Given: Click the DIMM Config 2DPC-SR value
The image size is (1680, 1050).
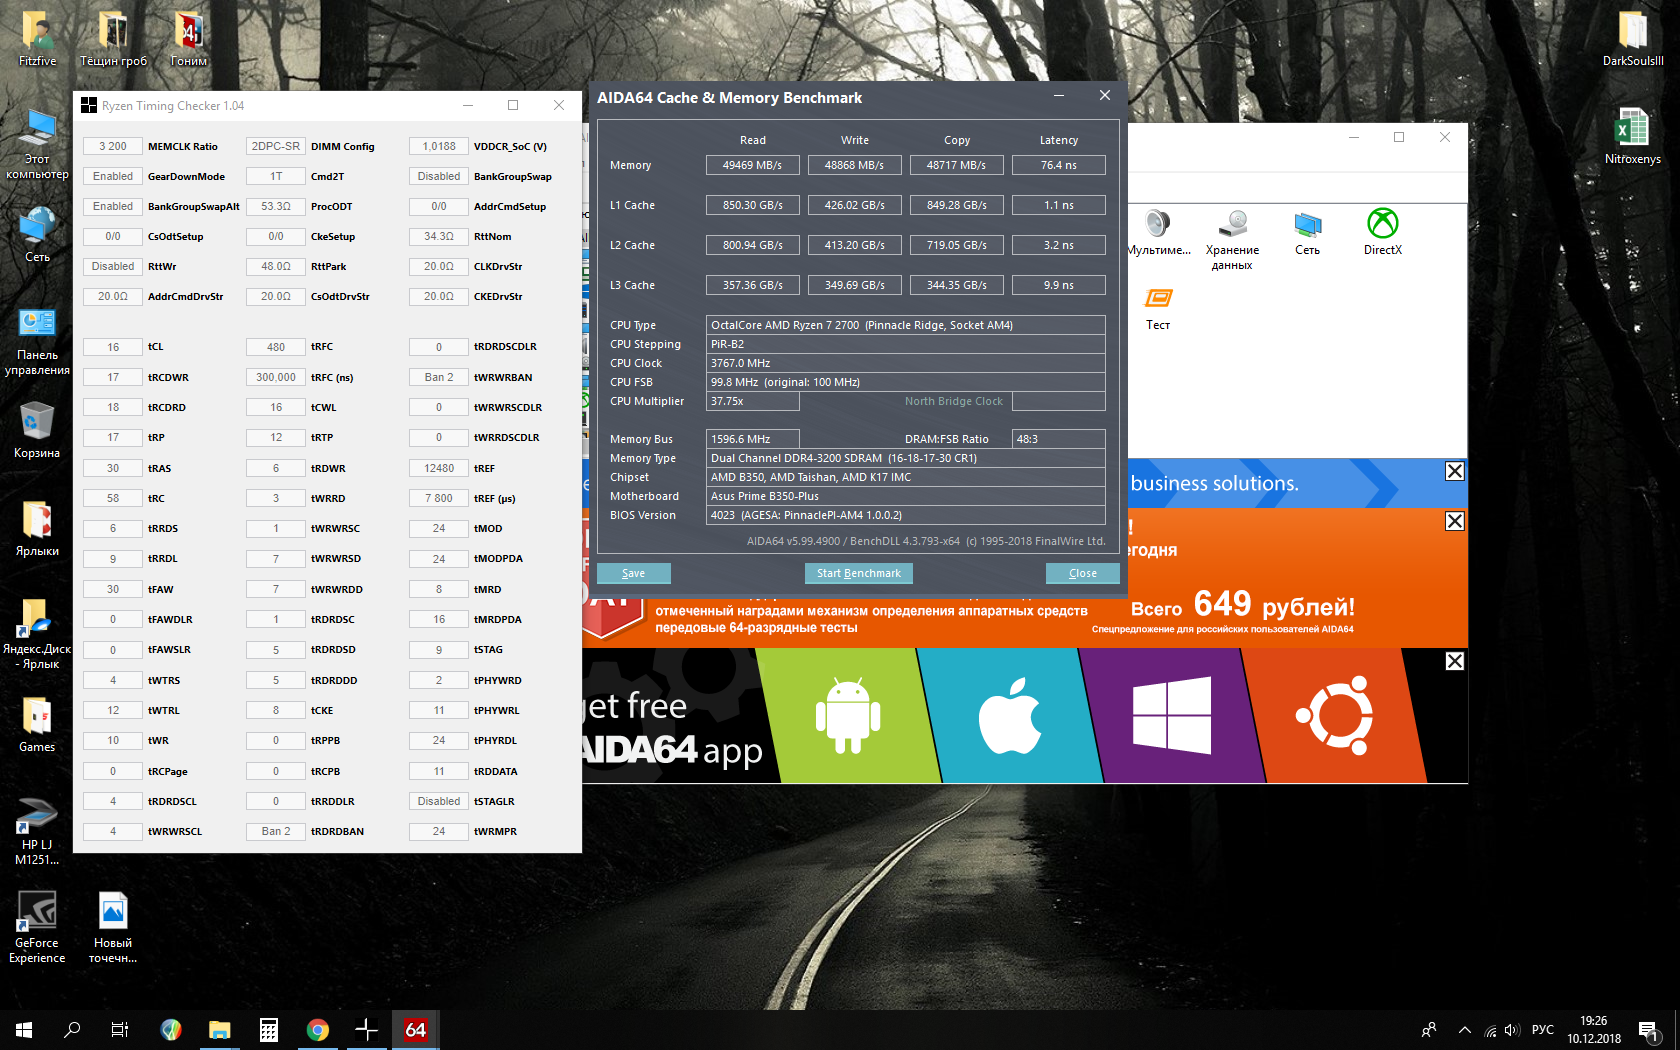Looking at the screenshot, I should [276, 146].
